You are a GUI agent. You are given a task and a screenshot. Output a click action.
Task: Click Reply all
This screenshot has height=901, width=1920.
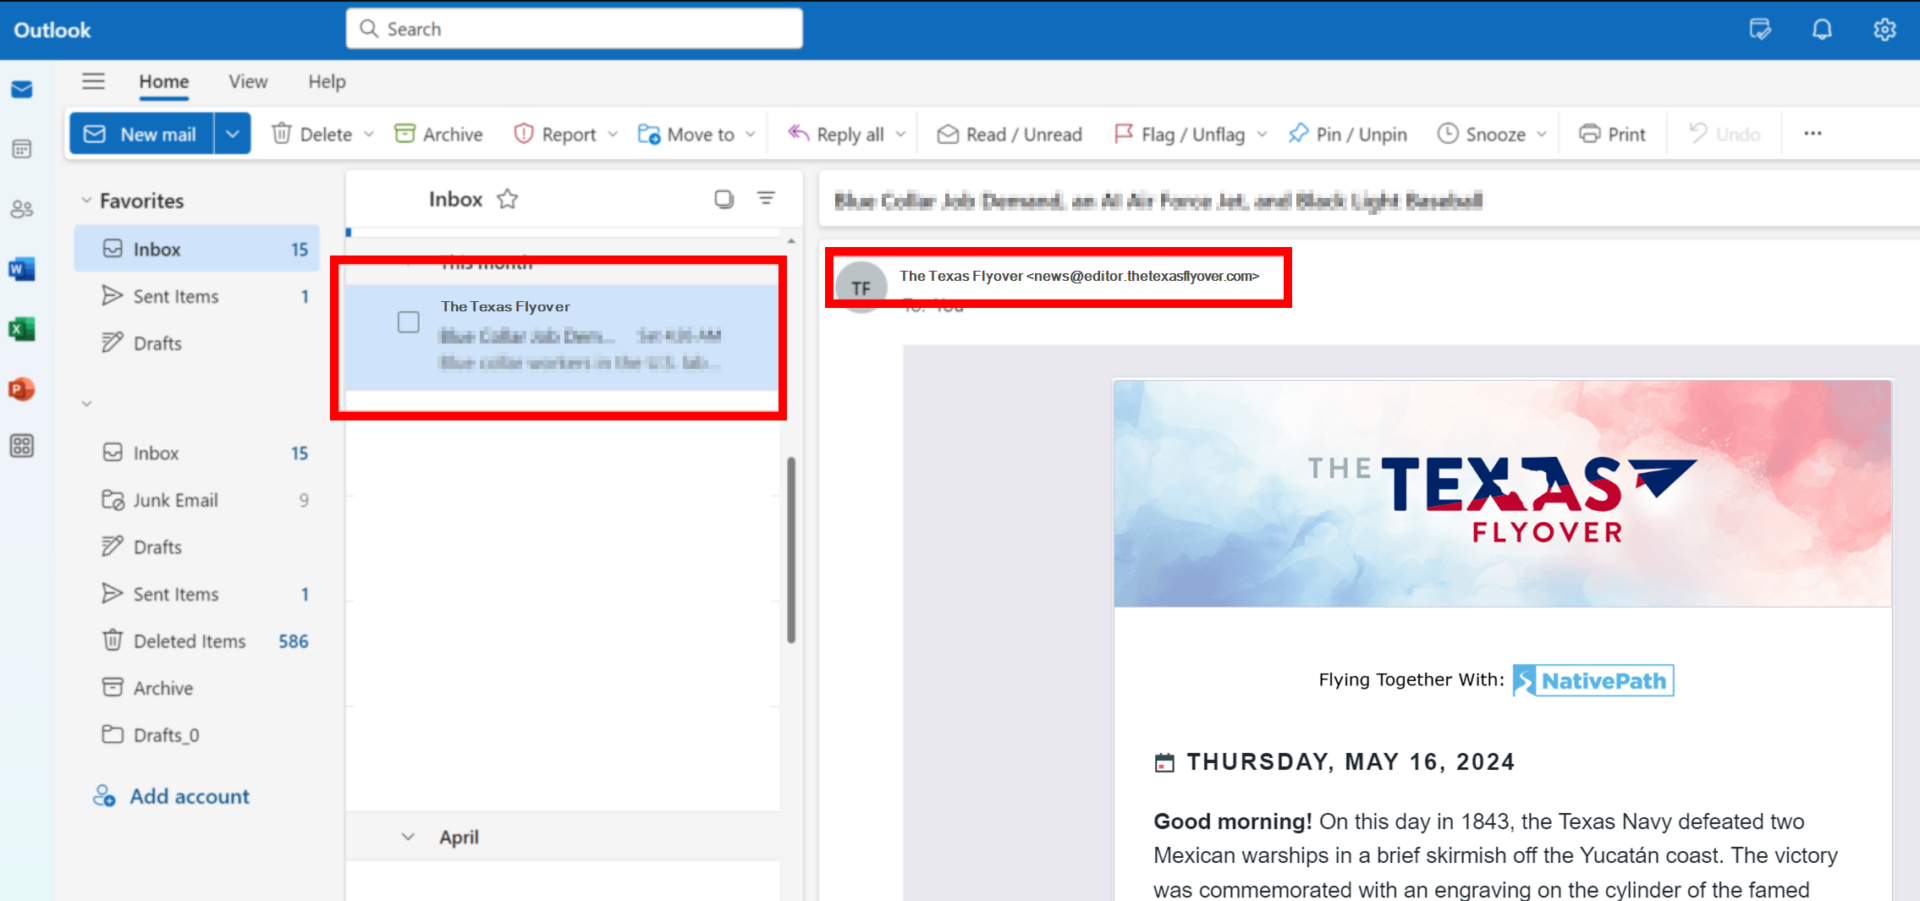[836, 134]
